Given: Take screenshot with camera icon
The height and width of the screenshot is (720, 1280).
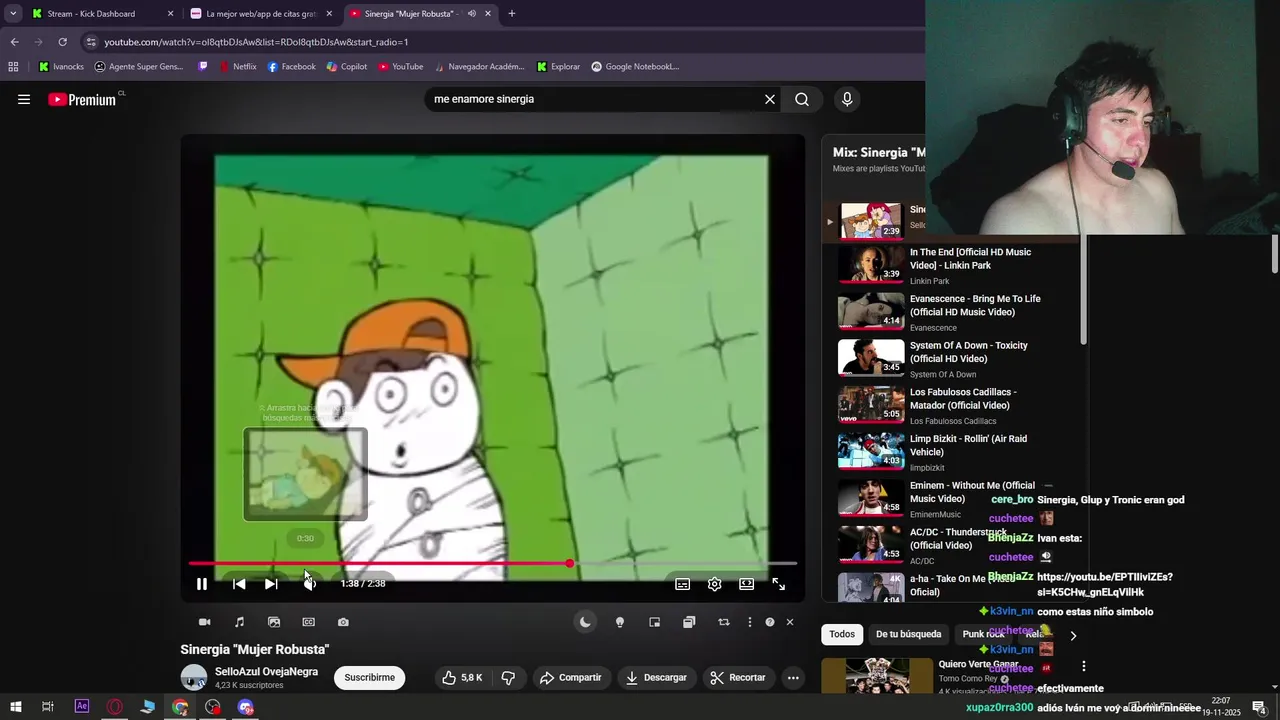Looking at the screenshot, I should 343,622.
